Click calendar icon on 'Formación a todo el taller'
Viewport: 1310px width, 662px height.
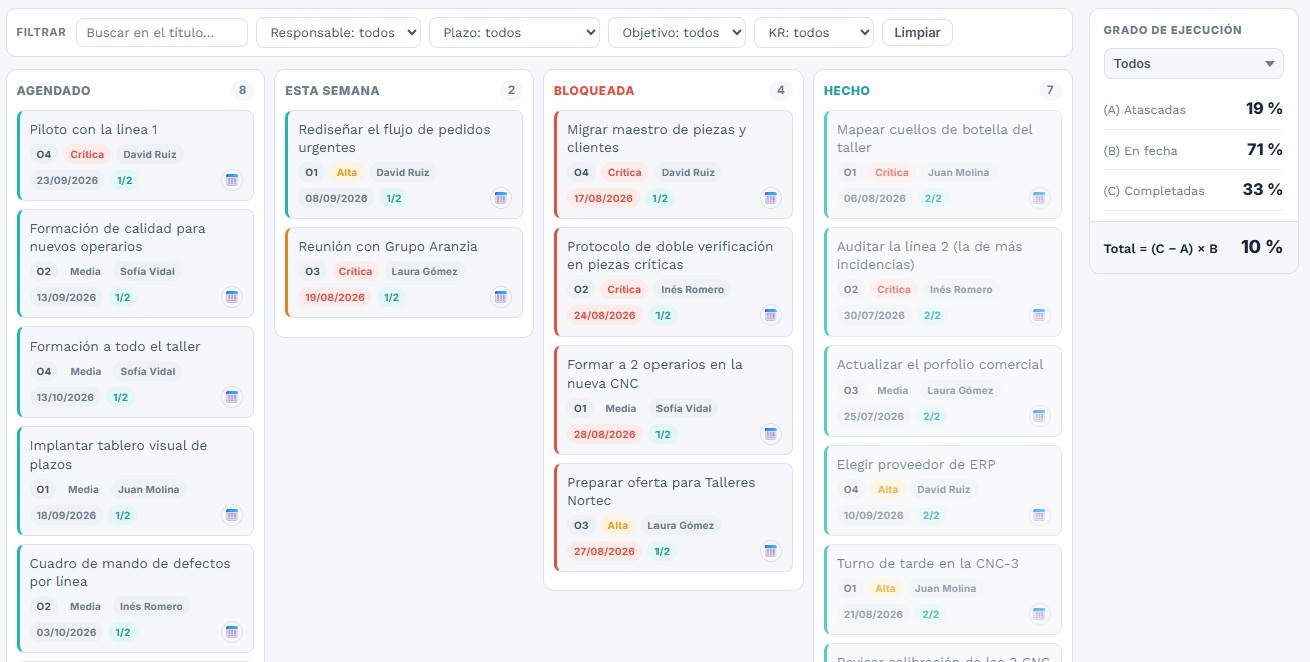pos(232,397)
